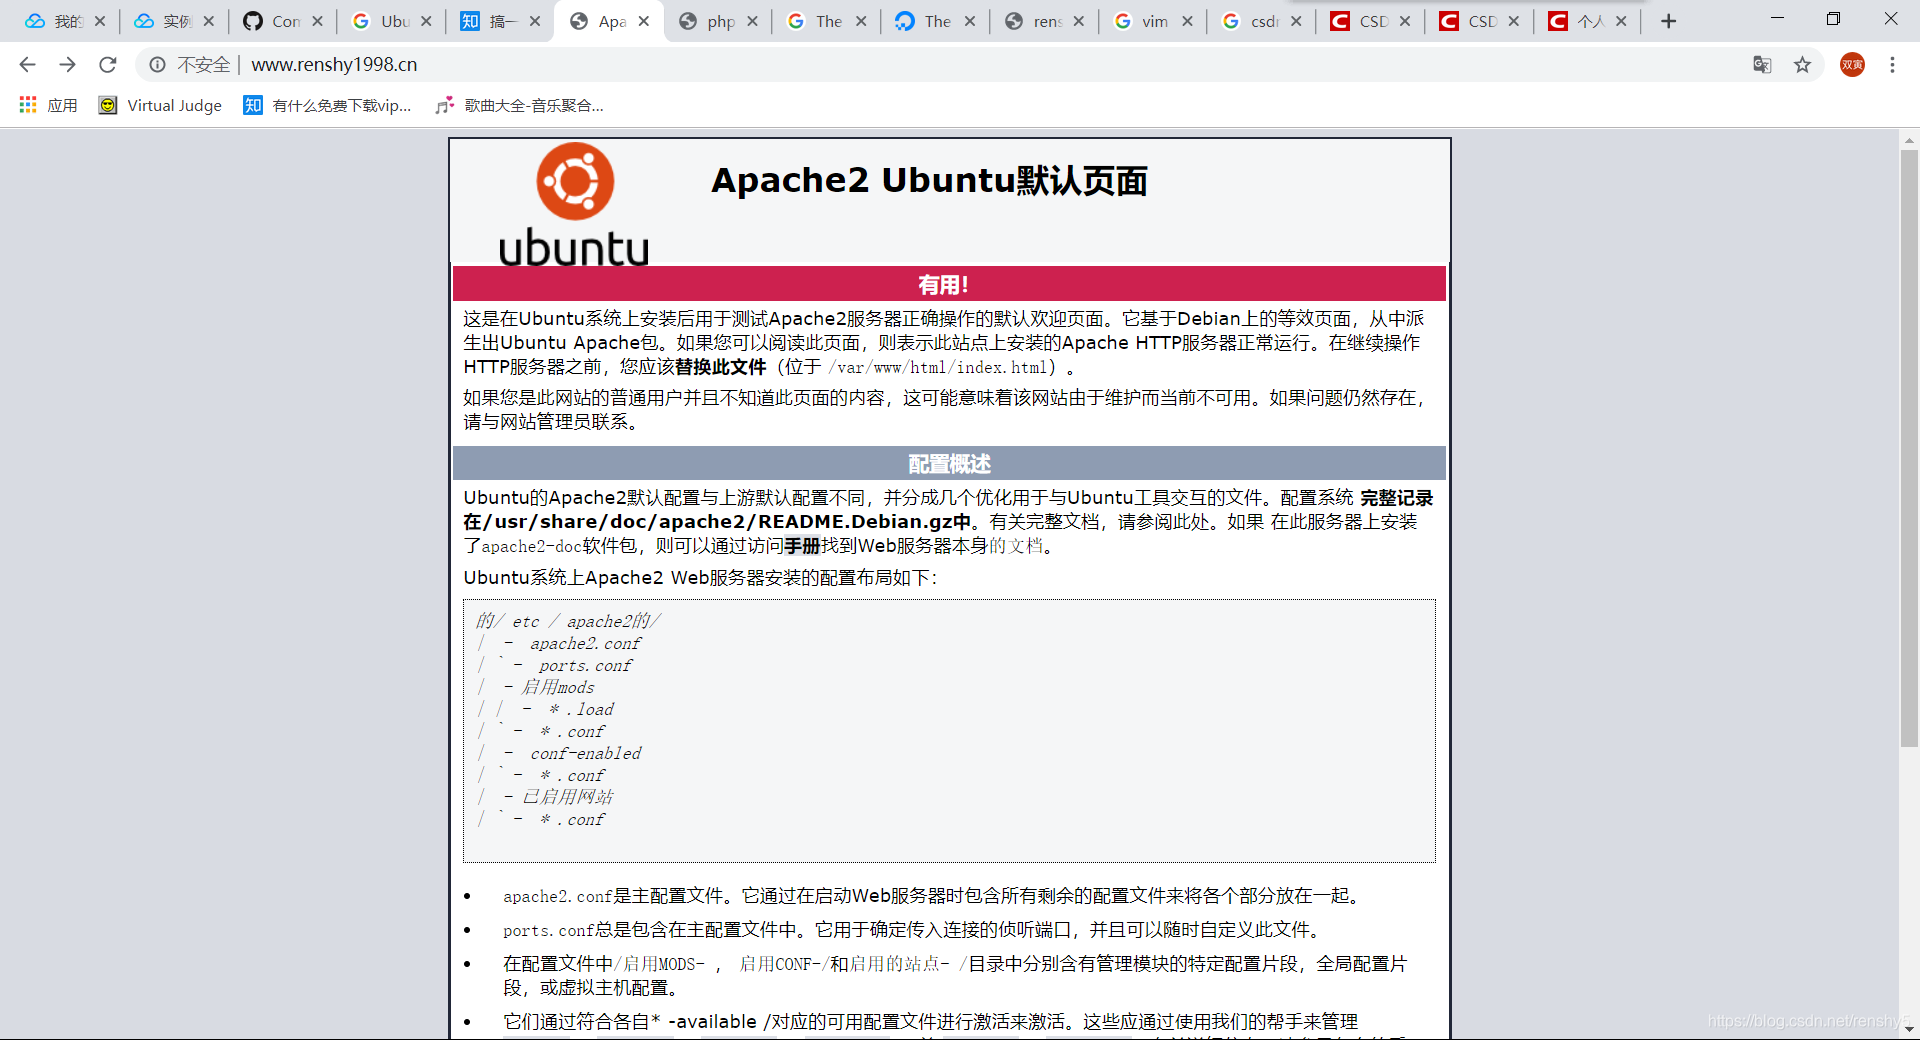
Task: Close the php tab
Action: [753, 21]
